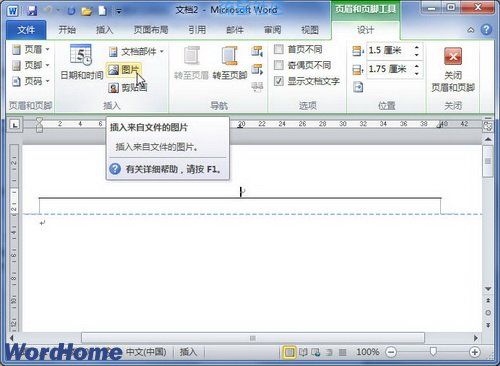Decrease header top distance spinner down

point(417,54)
